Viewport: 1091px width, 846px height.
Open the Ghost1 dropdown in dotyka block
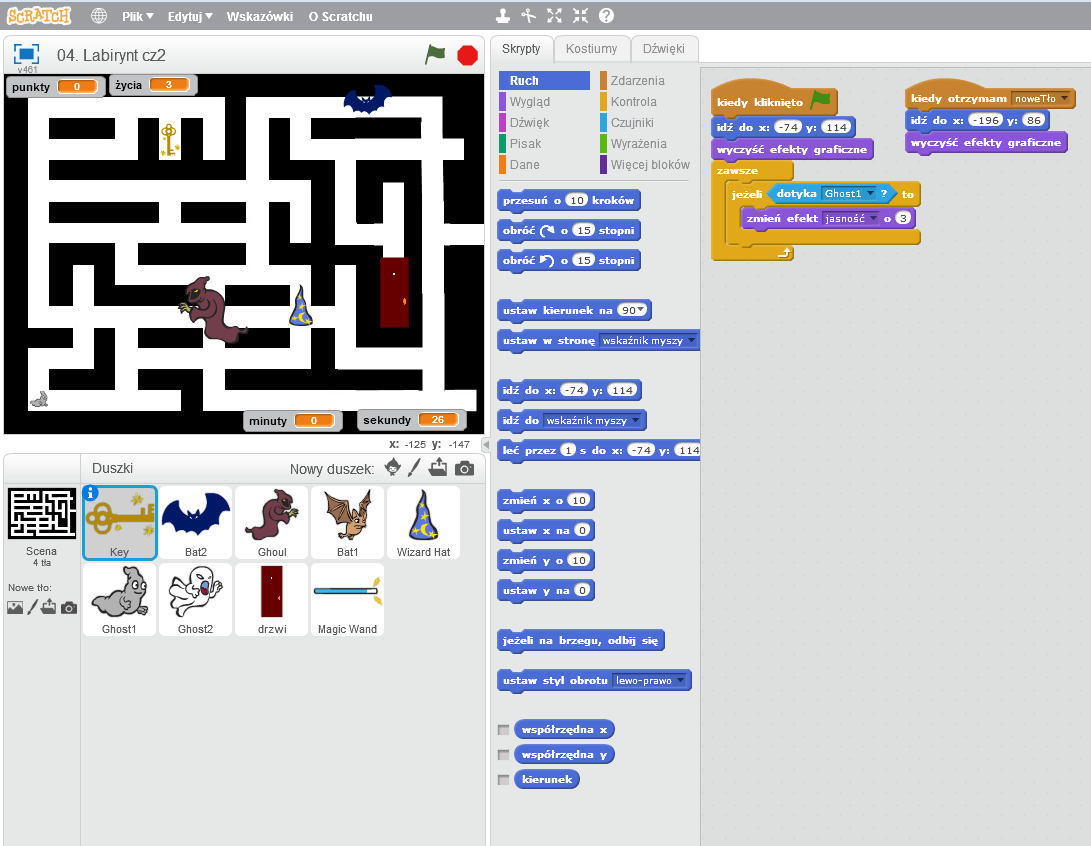(870, 193)
